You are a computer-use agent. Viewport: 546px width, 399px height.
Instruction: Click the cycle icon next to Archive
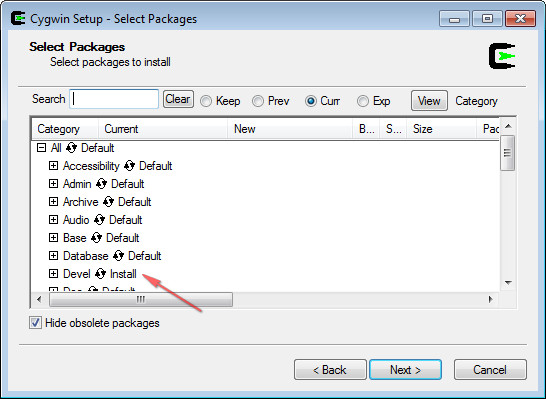click(108, 202)
